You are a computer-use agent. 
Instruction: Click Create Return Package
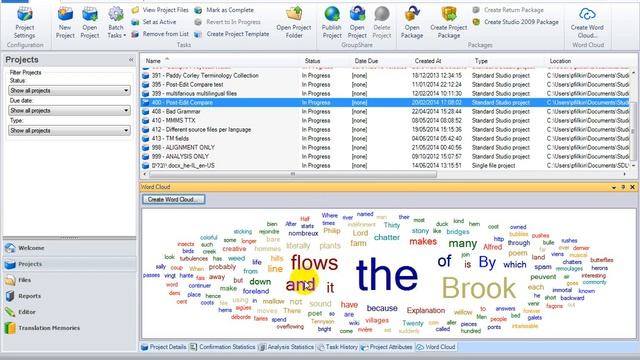click(x=508, y=10)
